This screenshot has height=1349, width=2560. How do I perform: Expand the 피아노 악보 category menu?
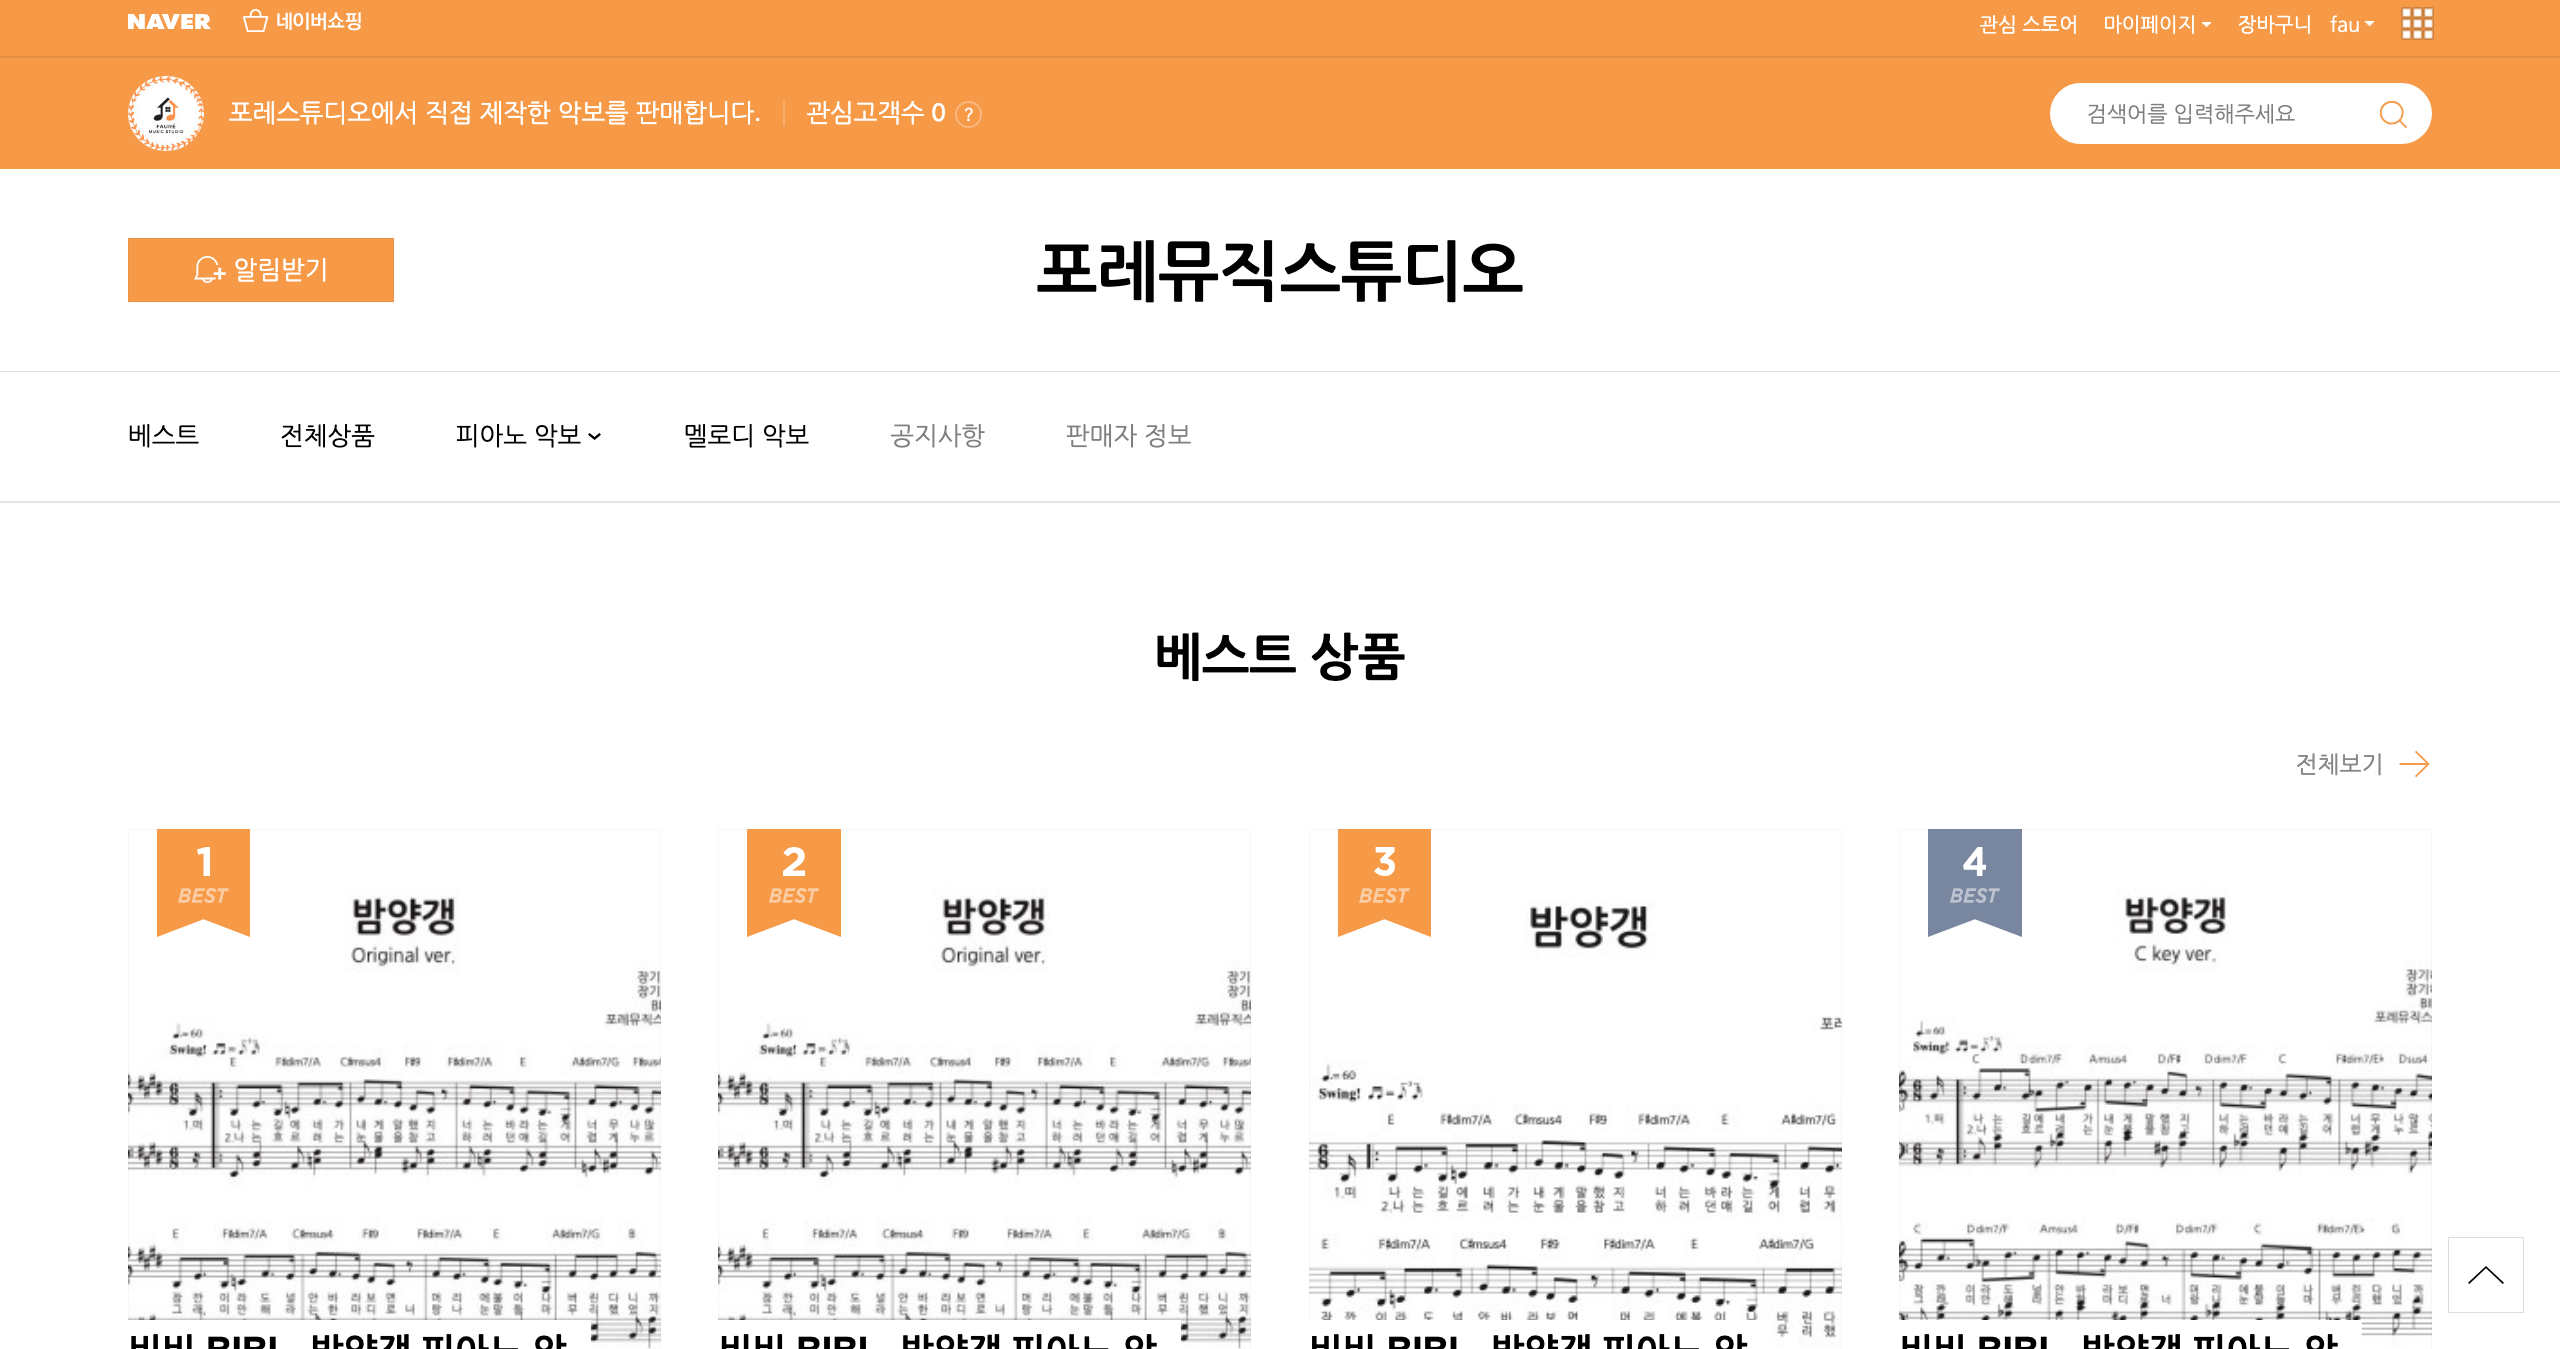pos(528,435)
